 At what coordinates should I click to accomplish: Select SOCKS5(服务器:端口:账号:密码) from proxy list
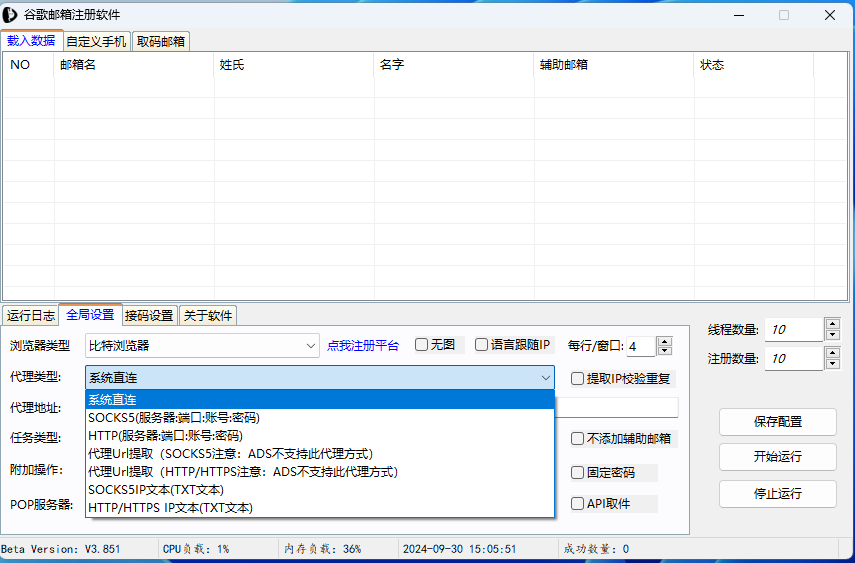pos(174,418)
